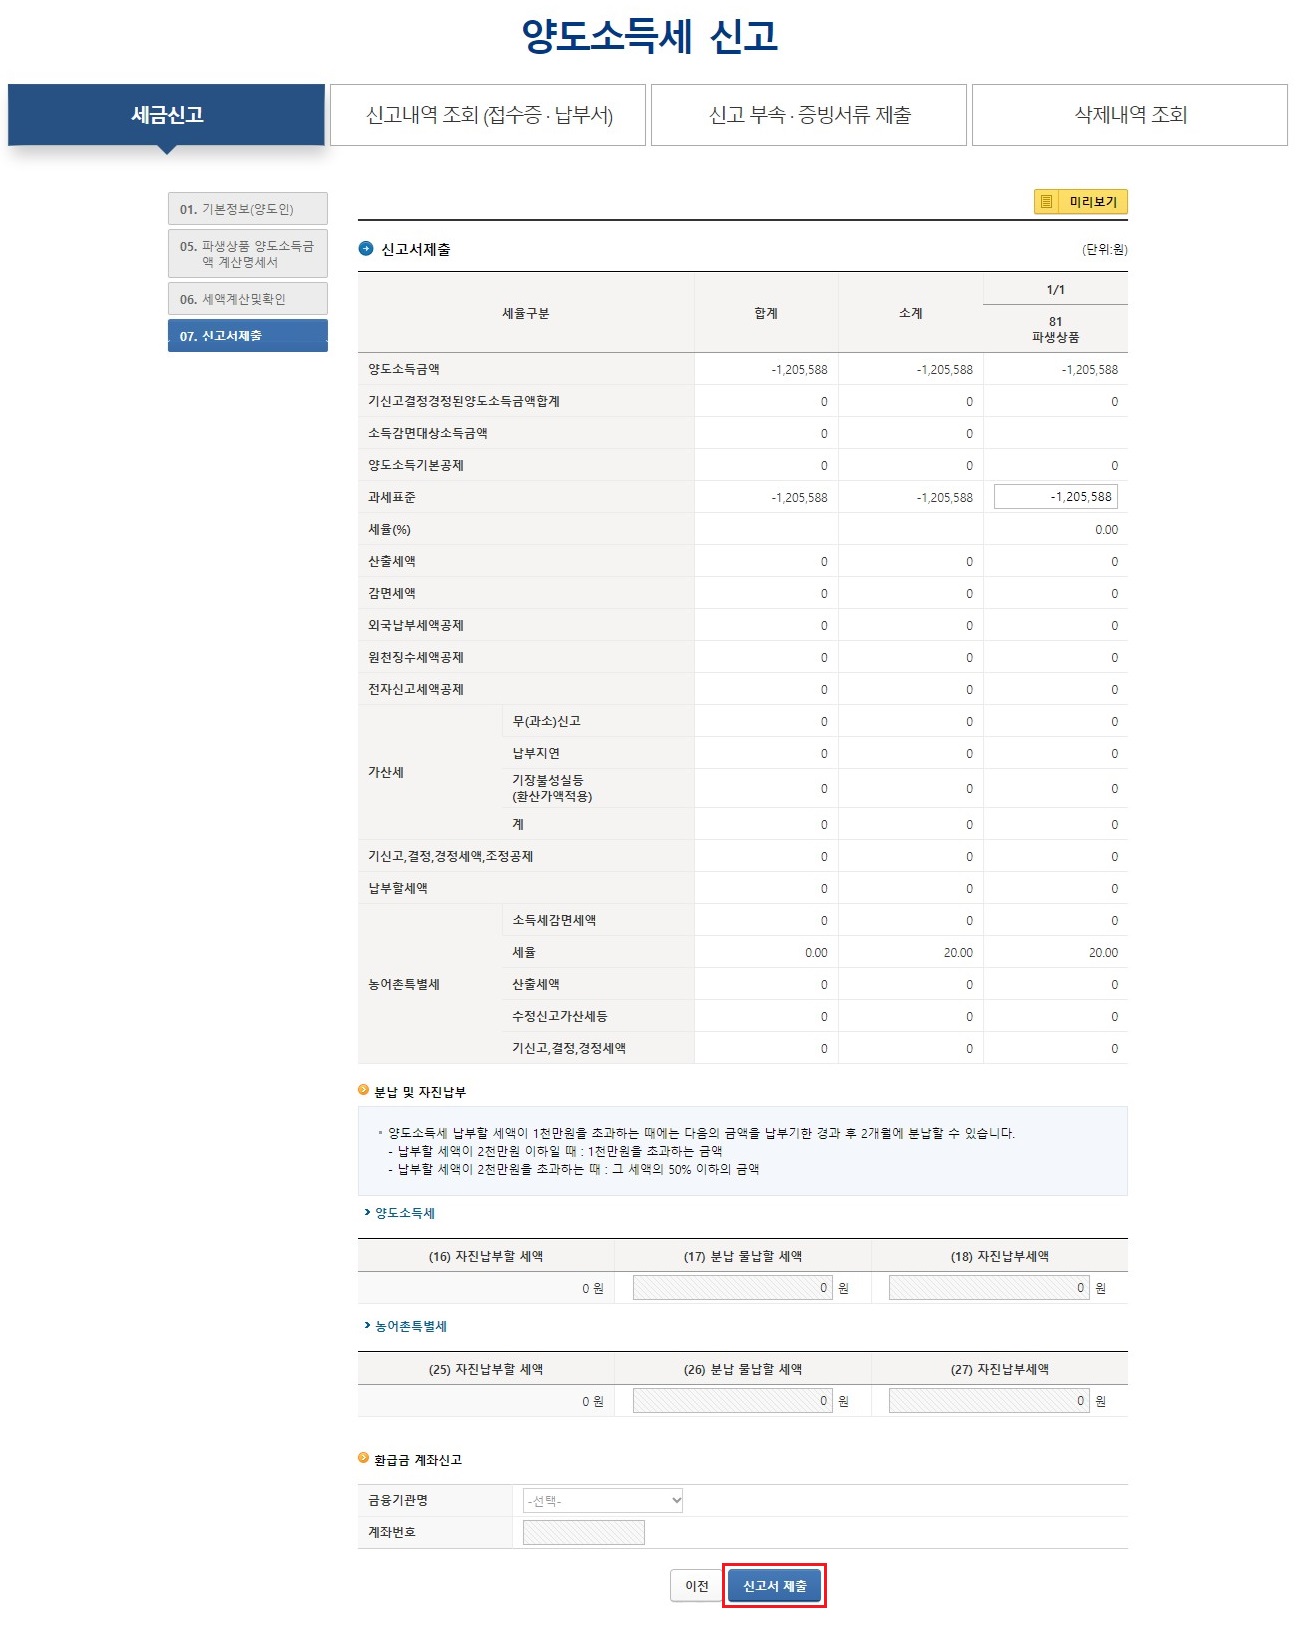The image size is (1301, 1625).
Task: Click the 외국납부세액공제 row label
Action: [x=416, y=625]
